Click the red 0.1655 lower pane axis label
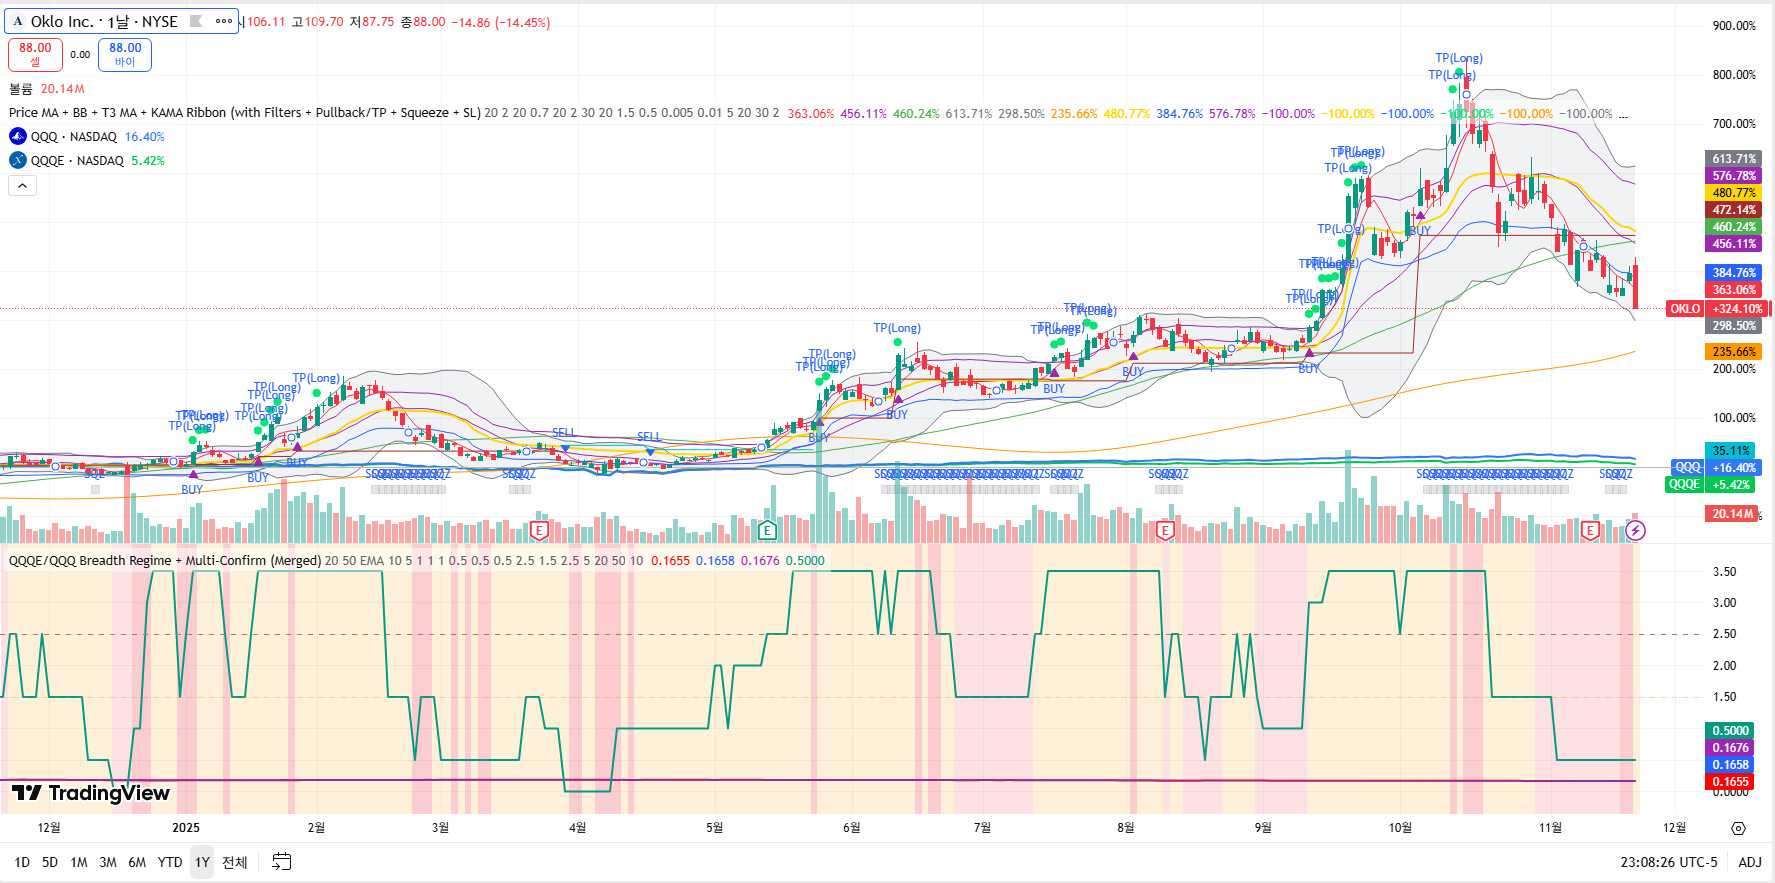 tap(1730, 782)
